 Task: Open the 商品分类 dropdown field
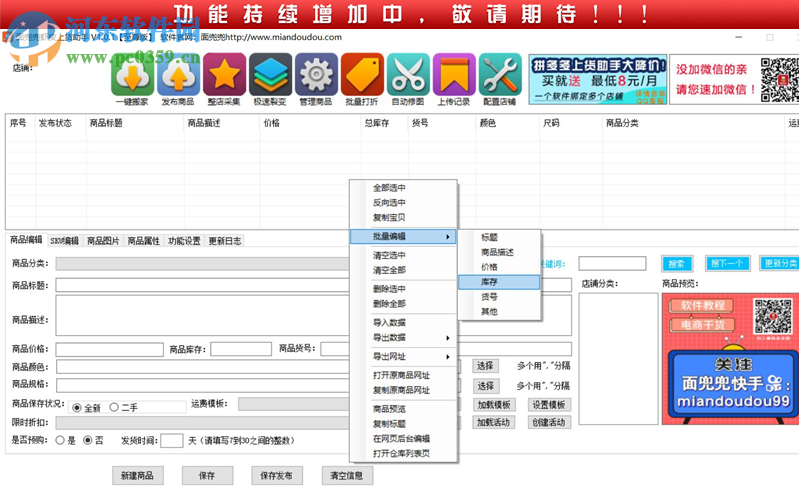pyautogui.click(x=202, y=264)
